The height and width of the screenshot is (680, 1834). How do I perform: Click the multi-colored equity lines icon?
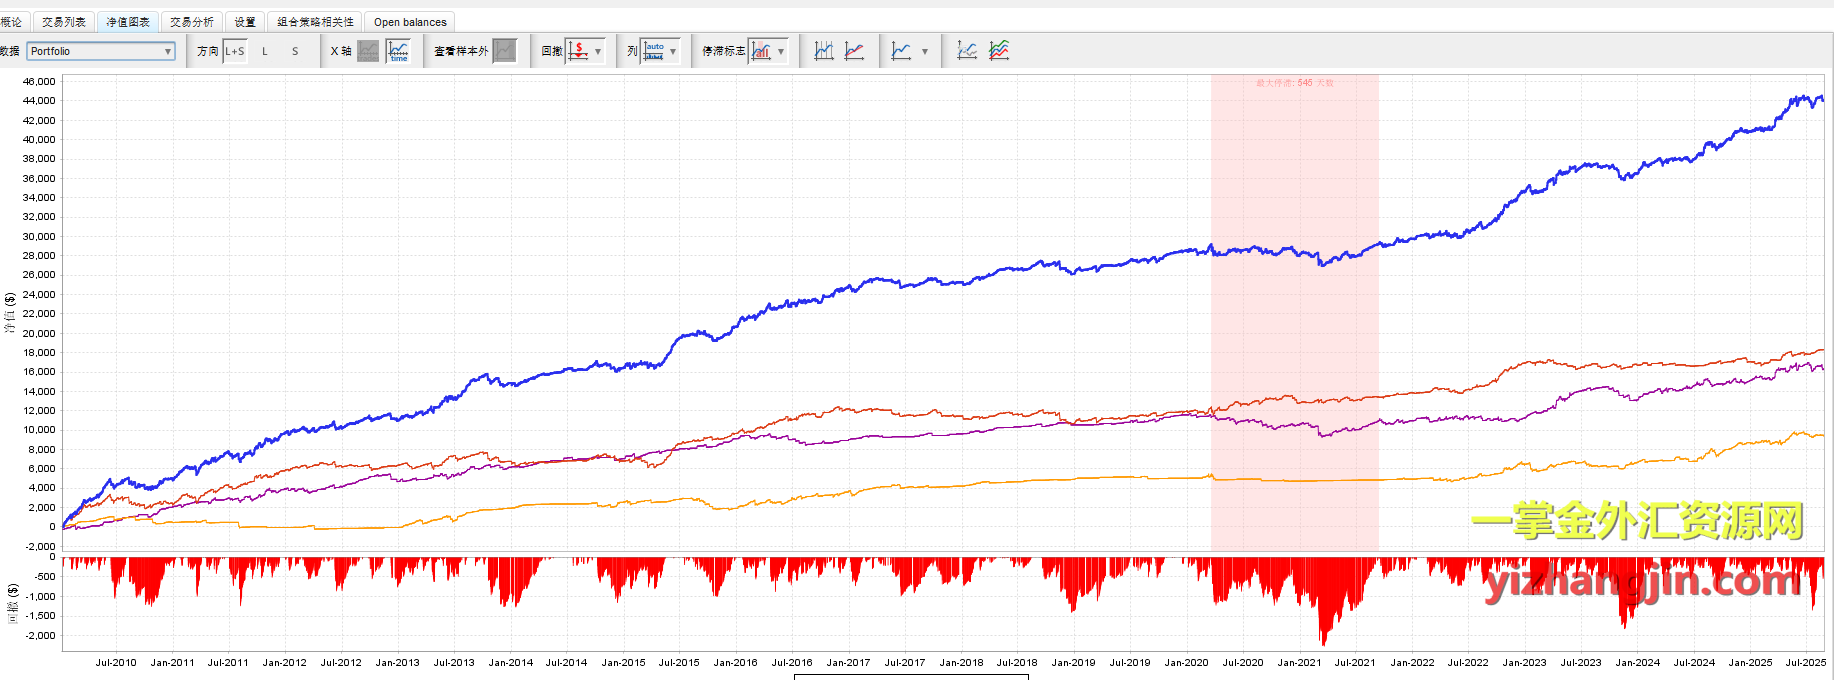(999, 51)
